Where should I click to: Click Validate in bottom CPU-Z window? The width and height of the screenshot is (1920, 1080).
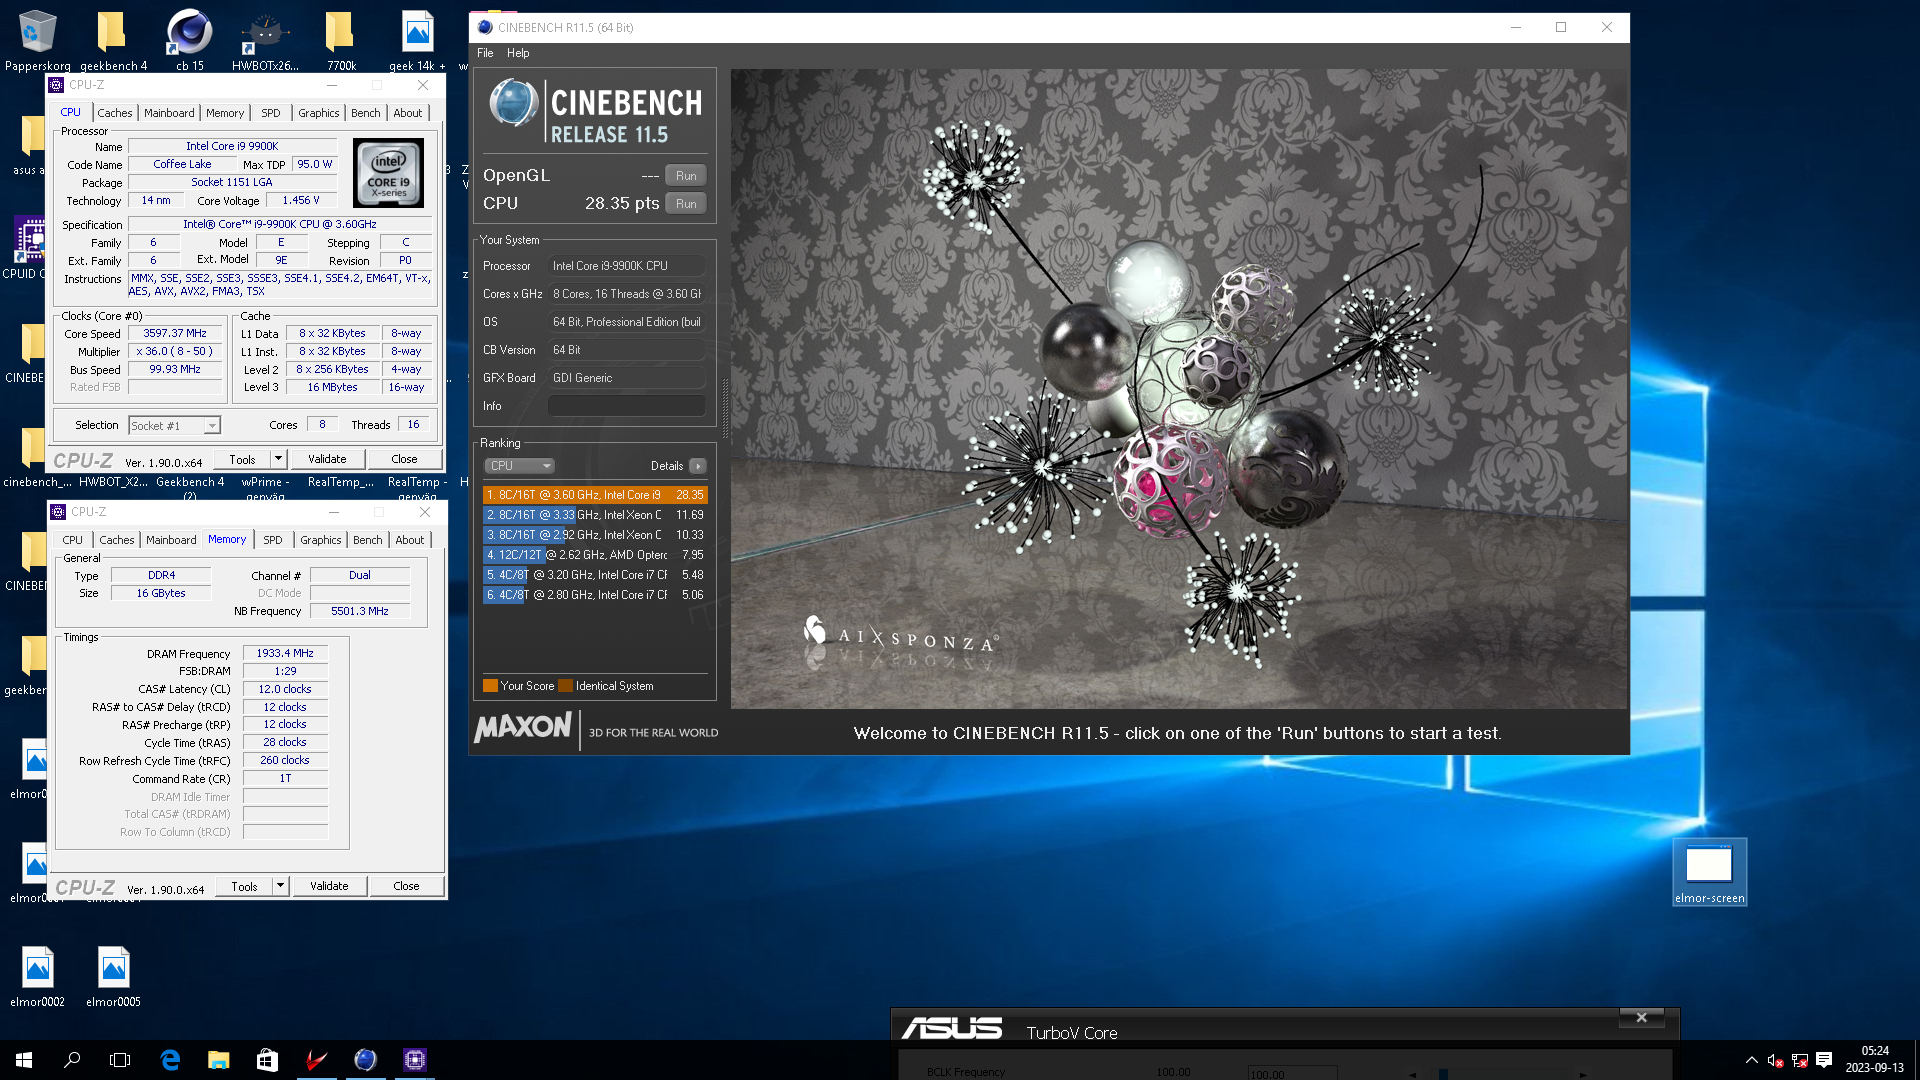point(329,886)
